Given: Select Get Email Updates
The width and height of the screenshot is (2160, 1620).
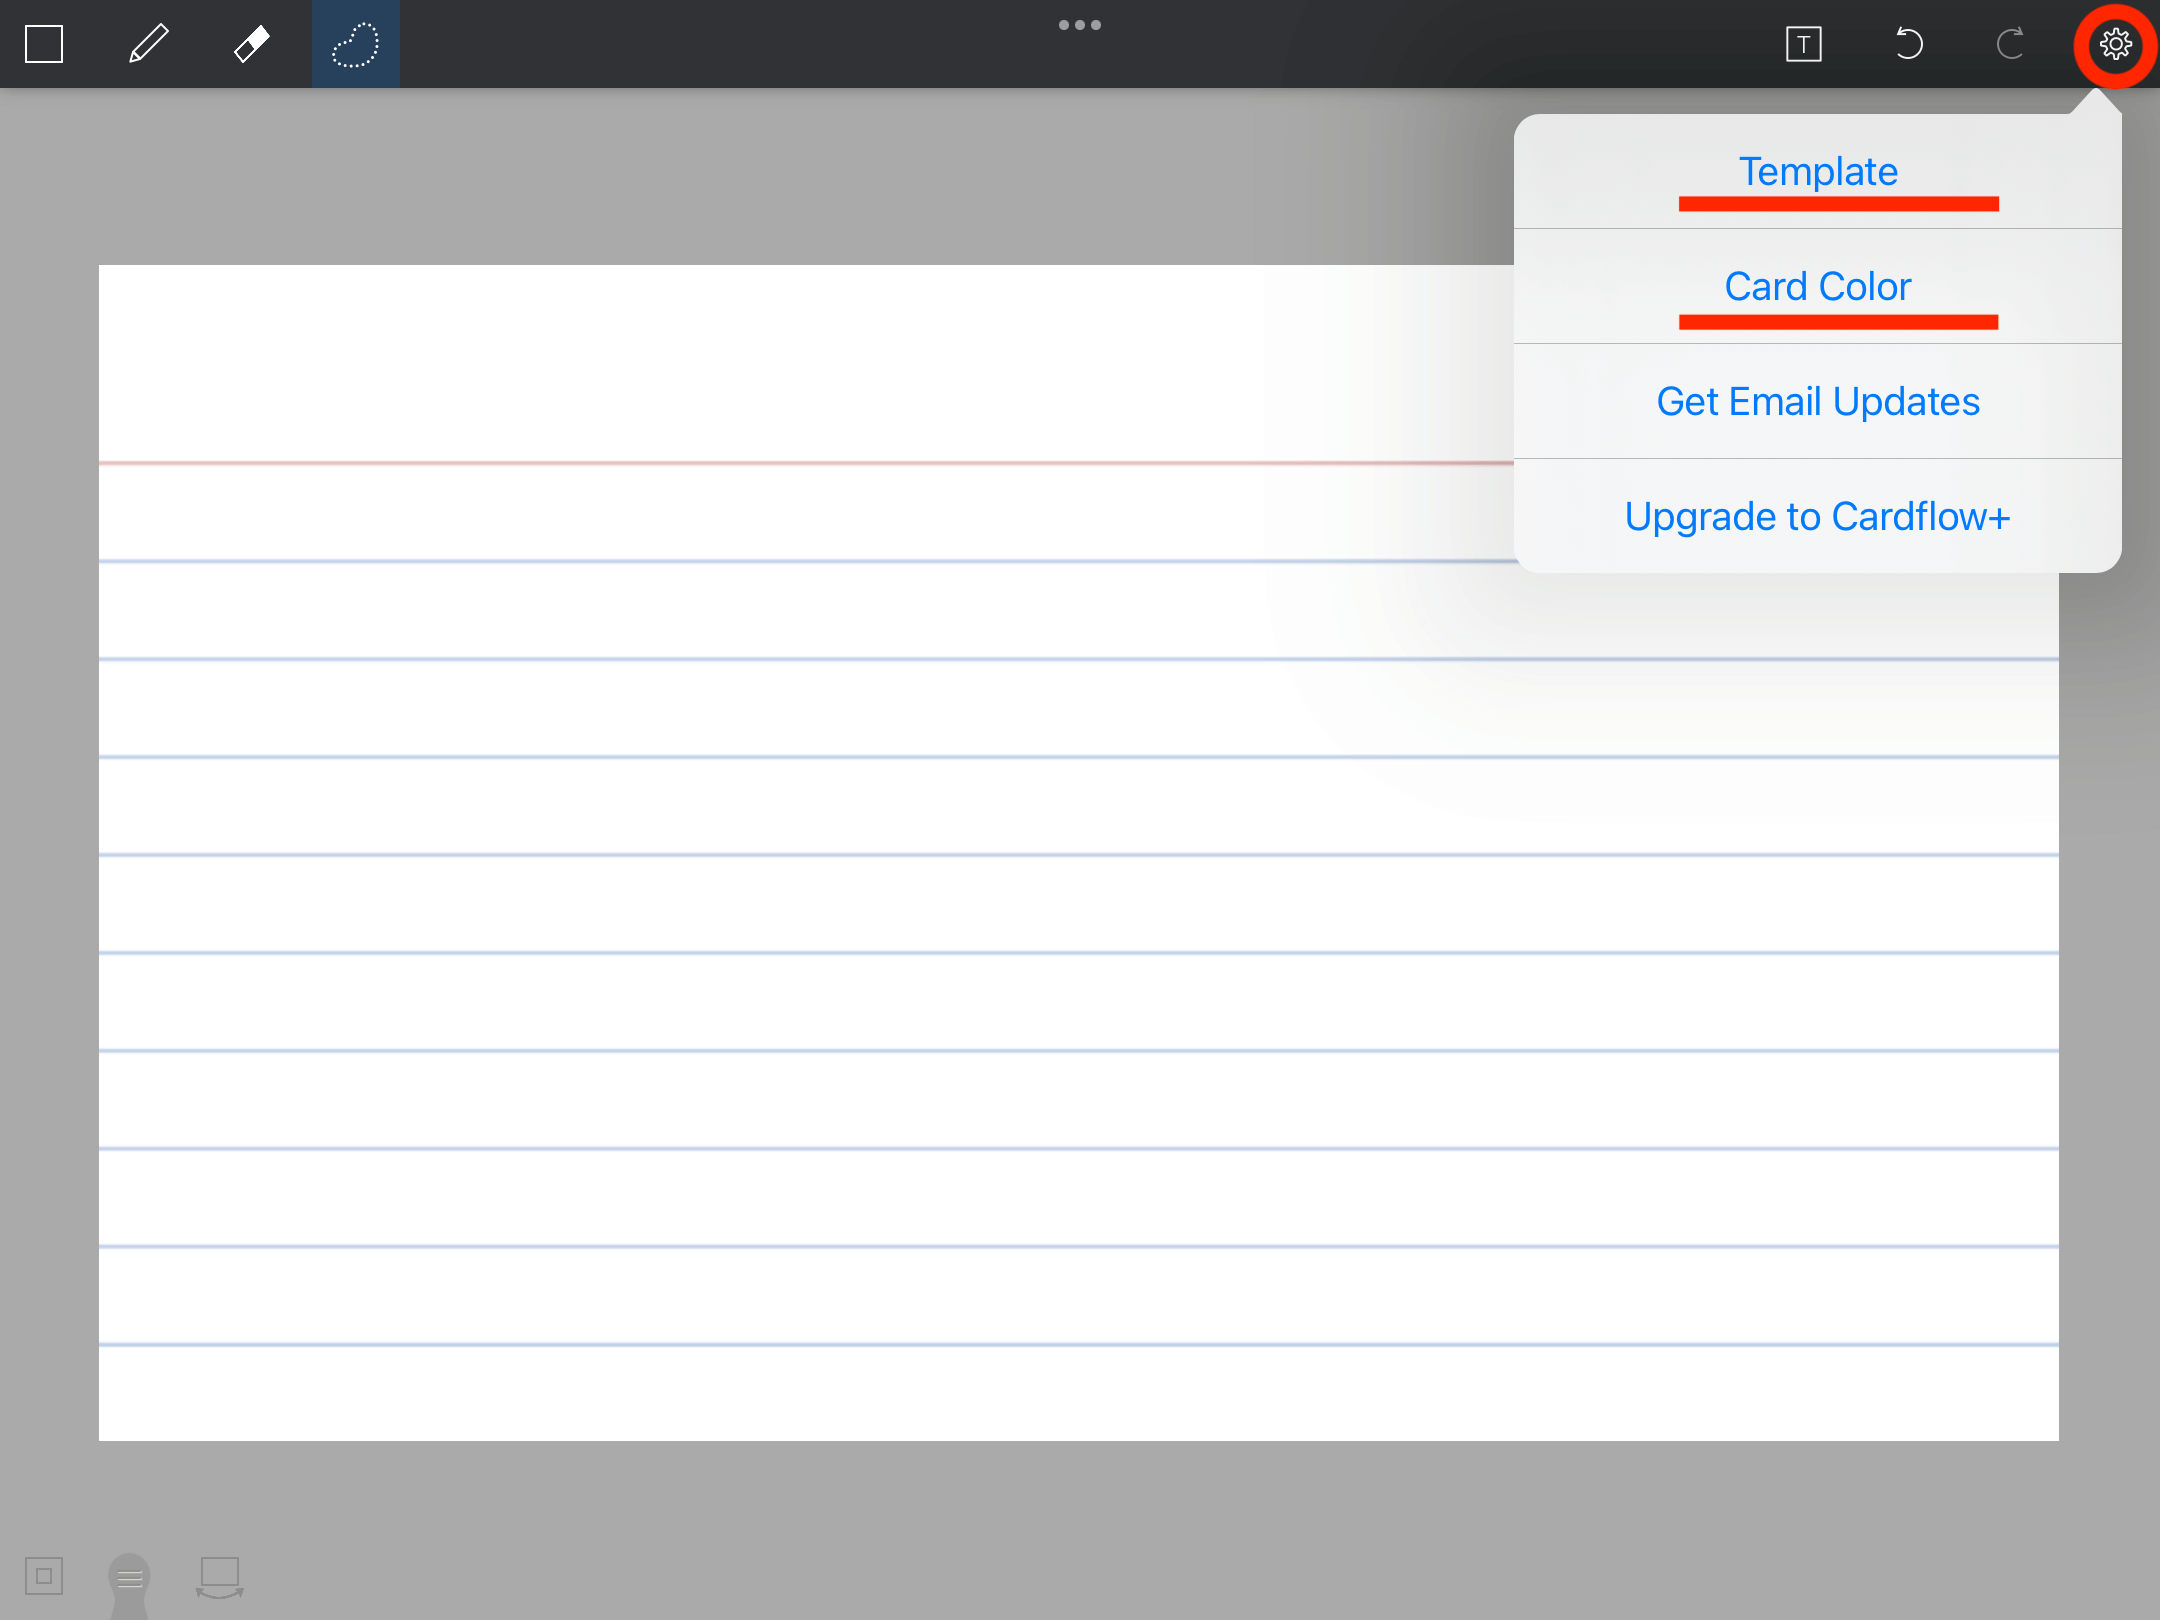Looking at the screenshot, I should coord(1817,402).
